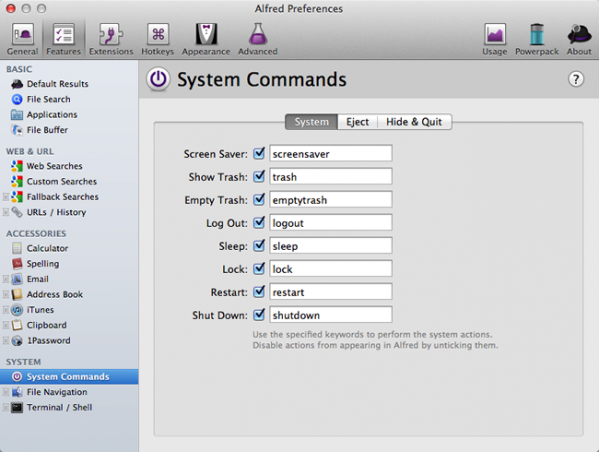Open the General preferences toolbar icon
This screenshot has height=452, width=599.
point(23,38)
